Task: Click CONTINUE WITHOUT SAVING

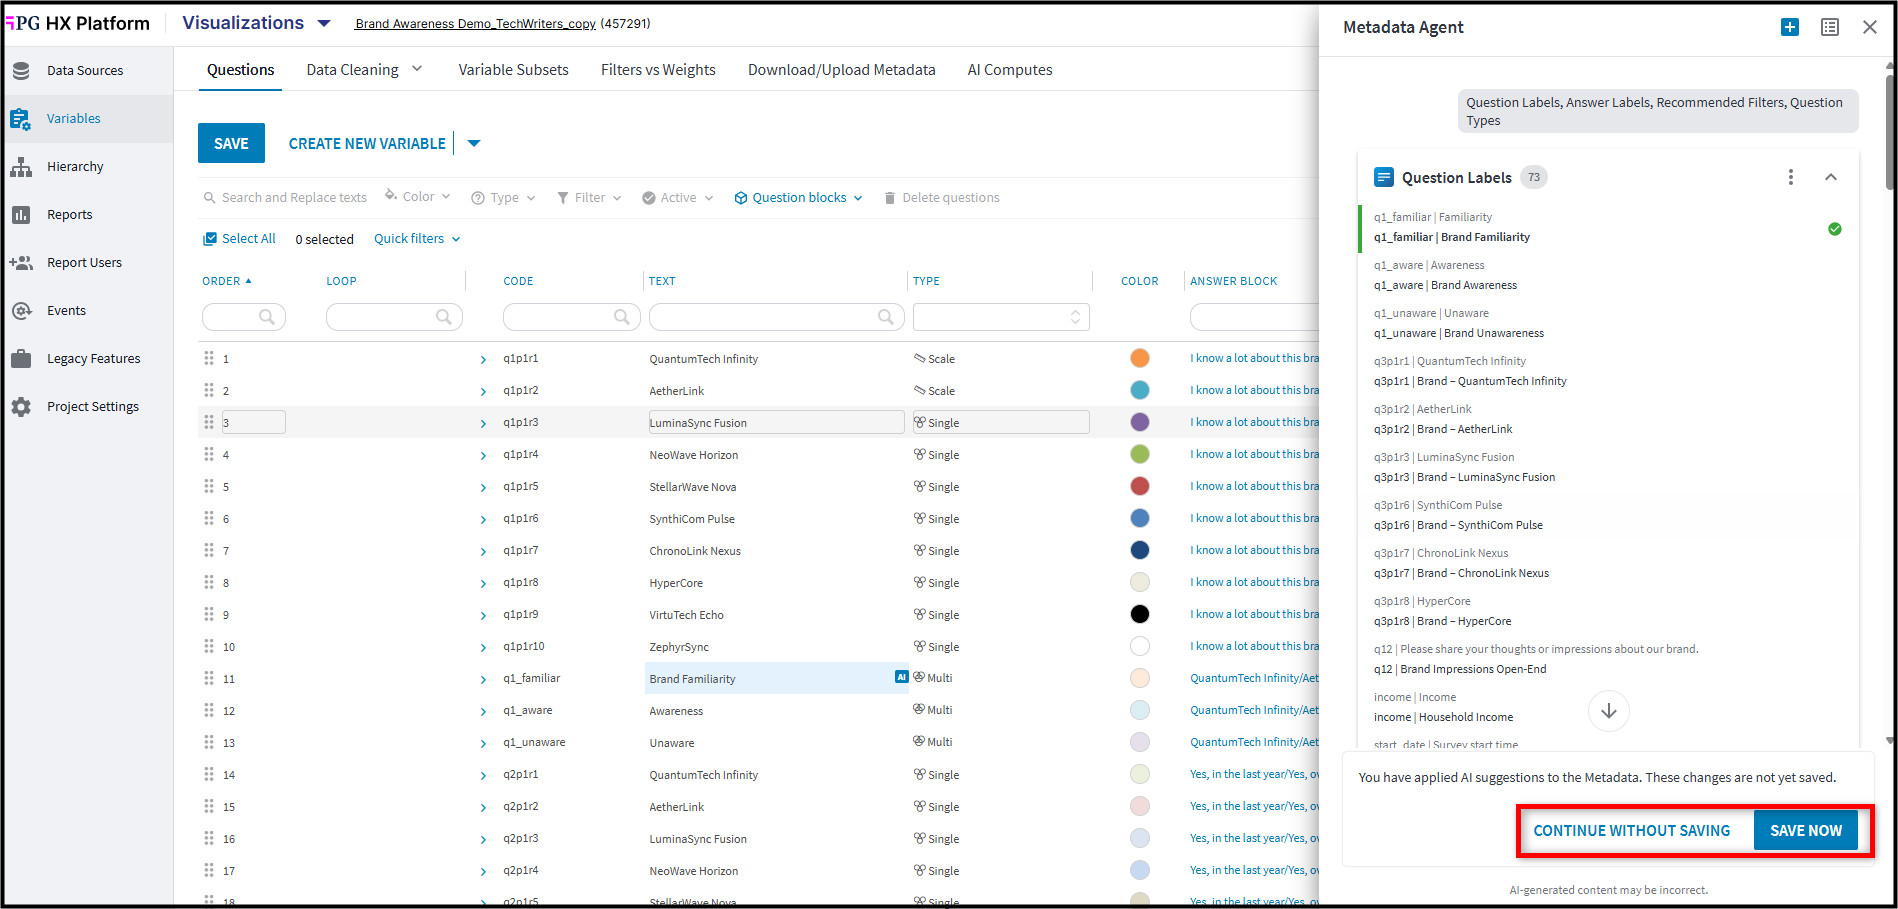Action: click(1631, 831)
